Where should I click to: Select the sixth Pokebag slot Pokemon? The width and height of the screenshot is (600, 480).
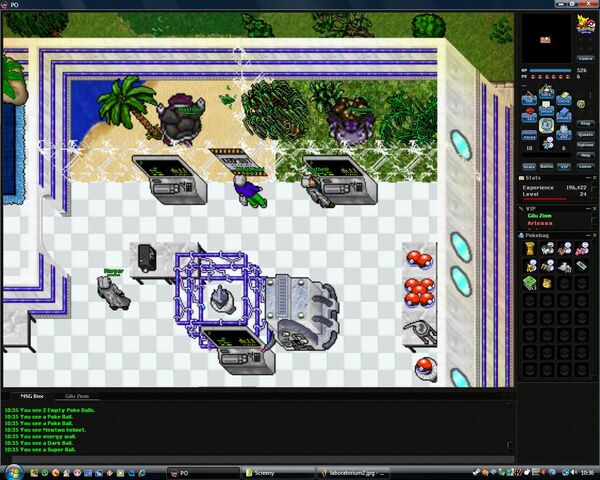(x=547, y=266)
